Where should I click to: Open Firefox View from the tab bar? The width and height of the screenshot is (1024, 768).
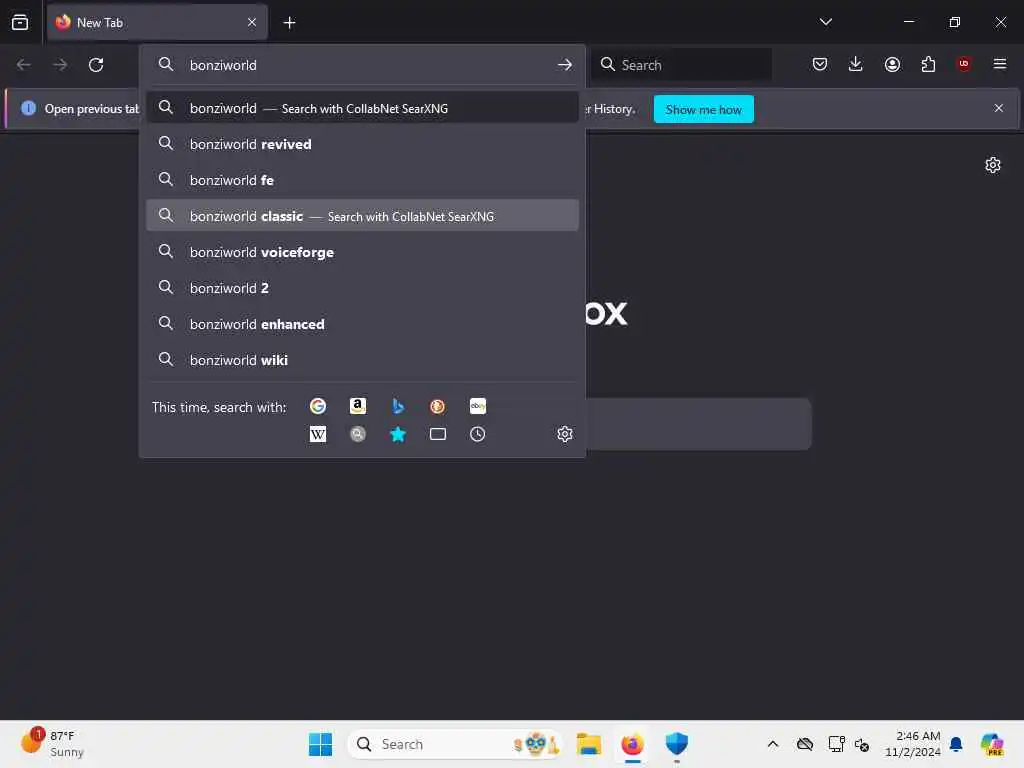click(20, 22)
